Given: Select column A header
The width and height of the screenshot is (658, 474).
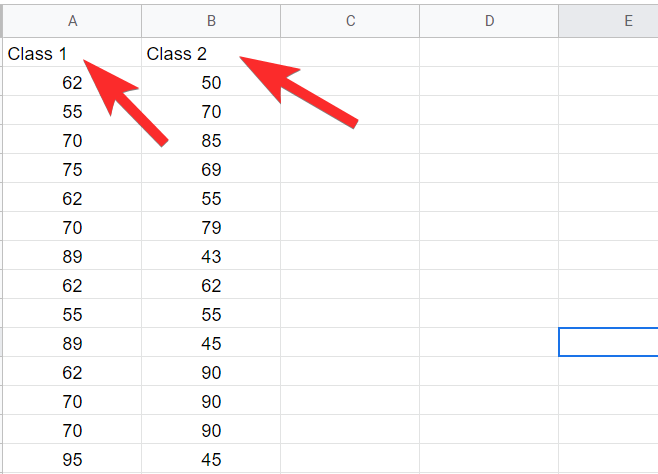Looking at the screenshot, I should pyautogui.click(x=72, y=20).
